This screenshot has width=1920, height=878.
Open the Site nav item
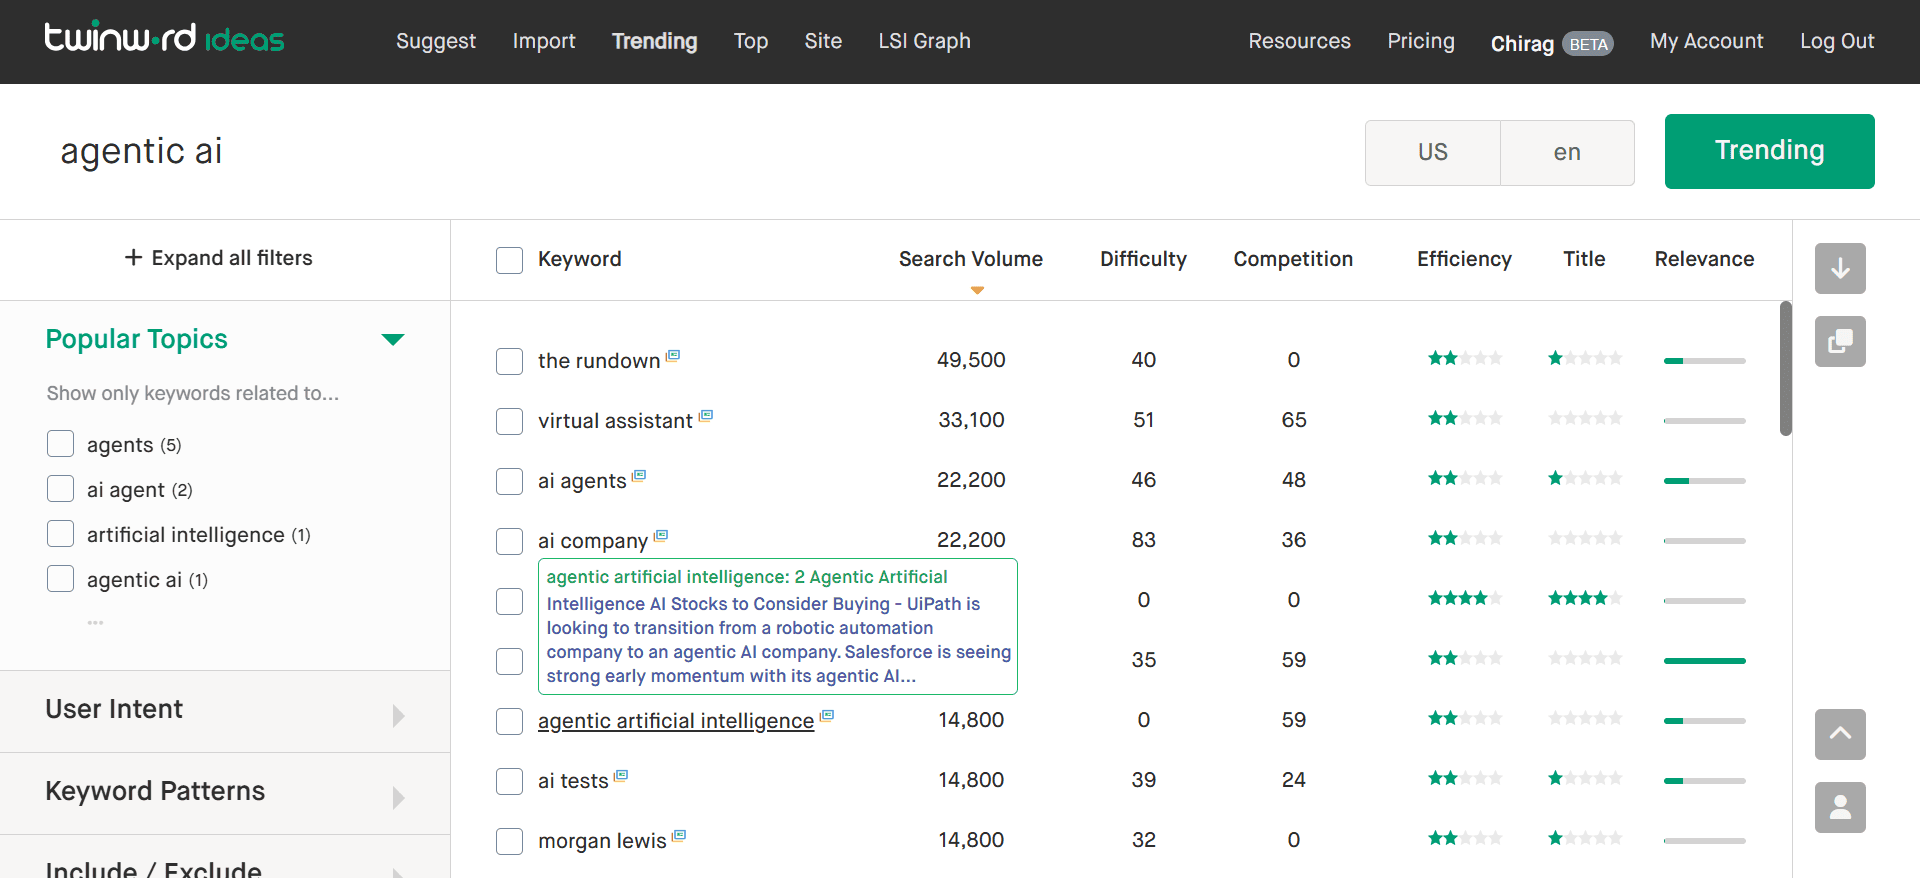pyautogui.click(x=823, y=41)
